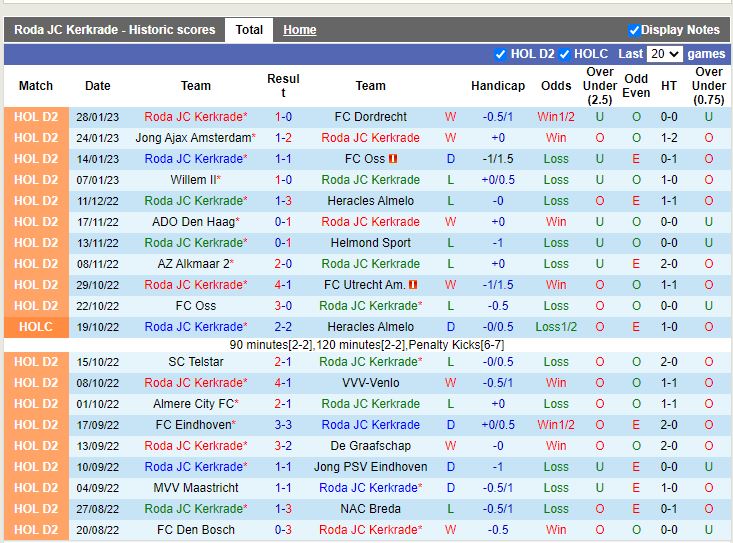Click the 1-0 score of the 28/01/23 match

283,117
